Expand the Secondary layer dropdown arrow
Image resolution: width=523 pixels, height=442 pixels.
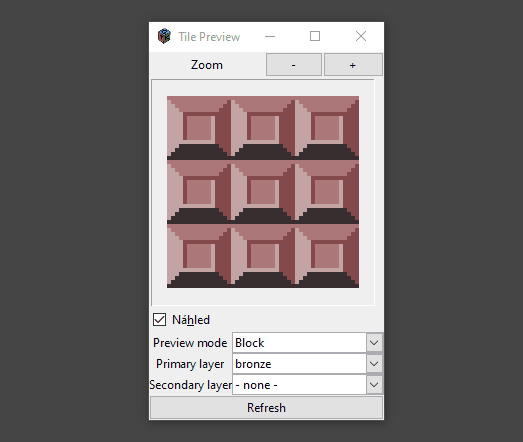tap(374, 385)
